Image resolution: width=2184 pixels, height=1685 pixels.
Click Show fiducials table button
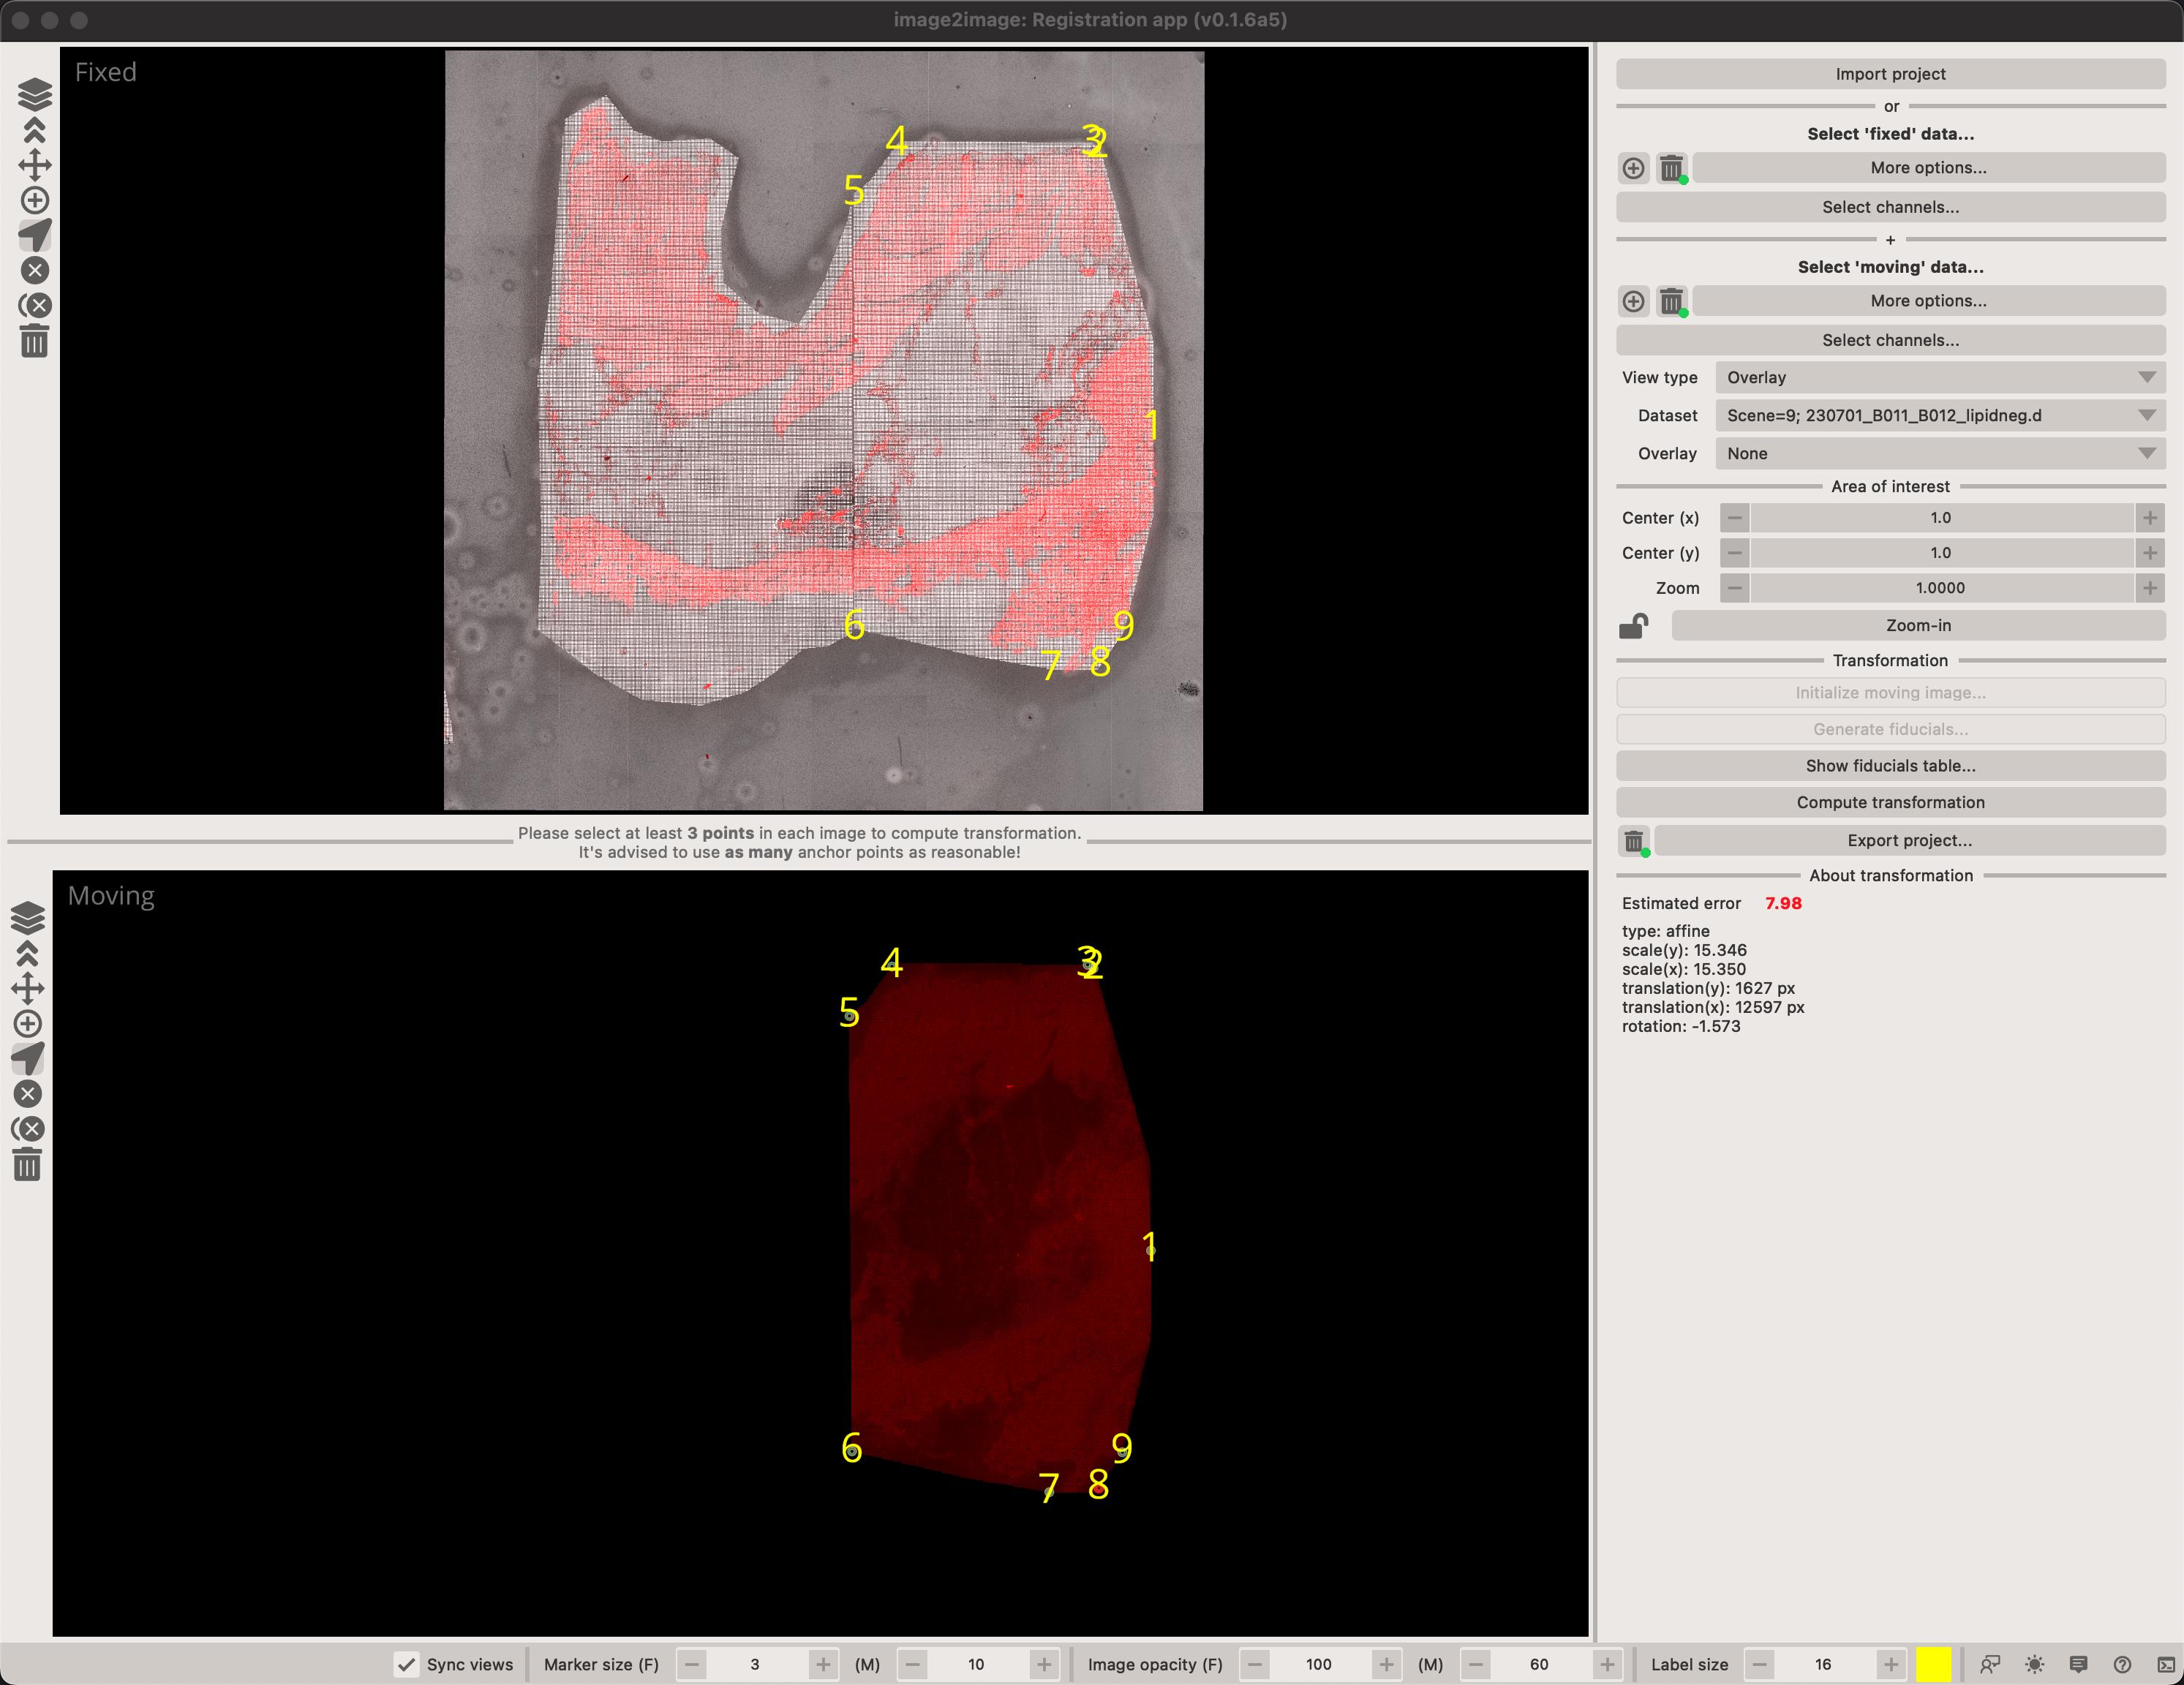pyautogui.click(x=1889, y=765)
